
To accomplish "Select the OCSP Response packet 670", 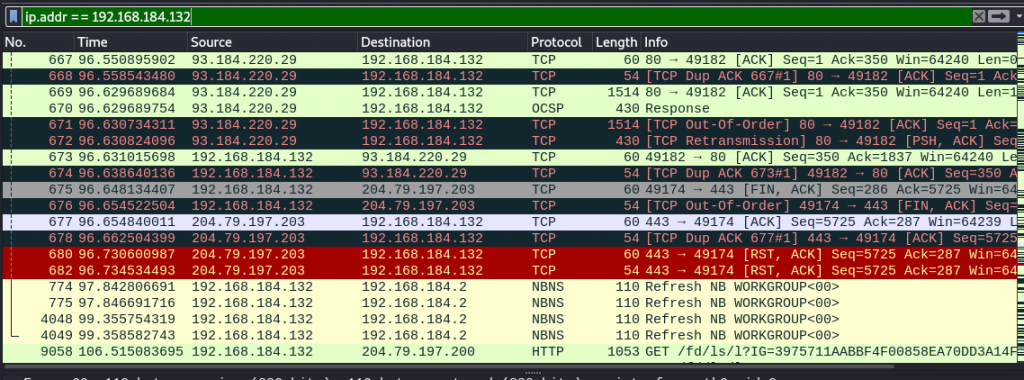I will (x=509, y=109).
